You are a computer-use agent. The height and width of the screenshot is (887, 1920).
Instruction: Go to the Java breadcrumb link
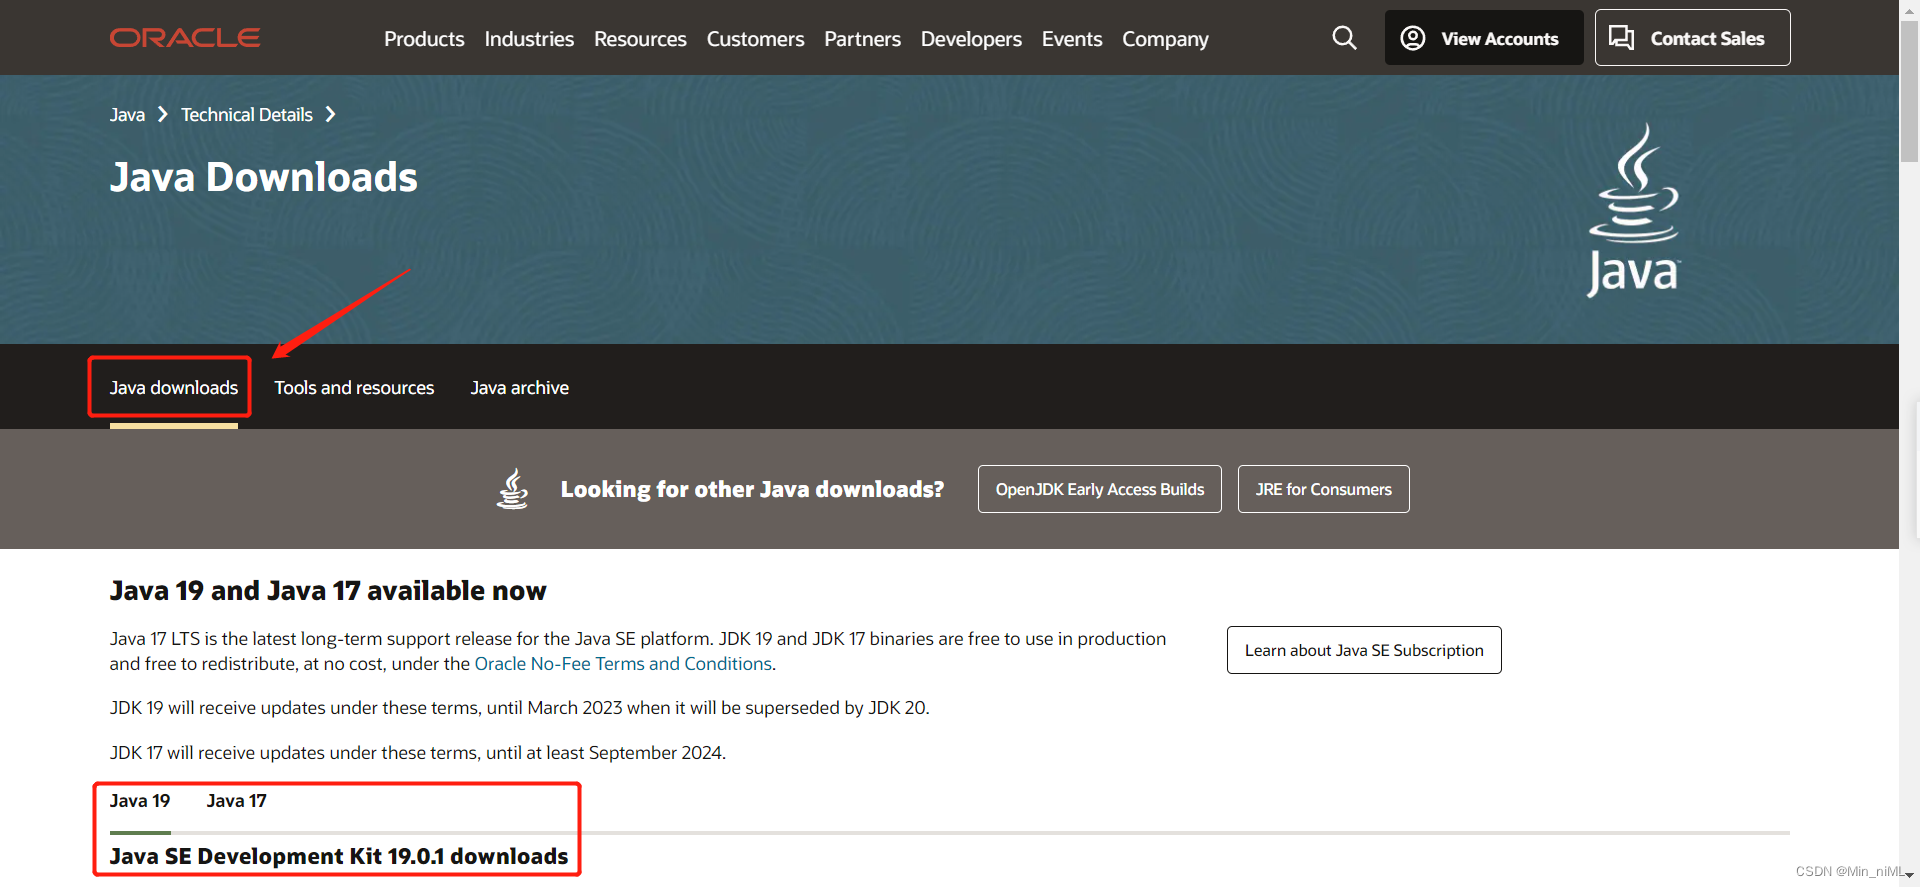(x=127, y=115)
